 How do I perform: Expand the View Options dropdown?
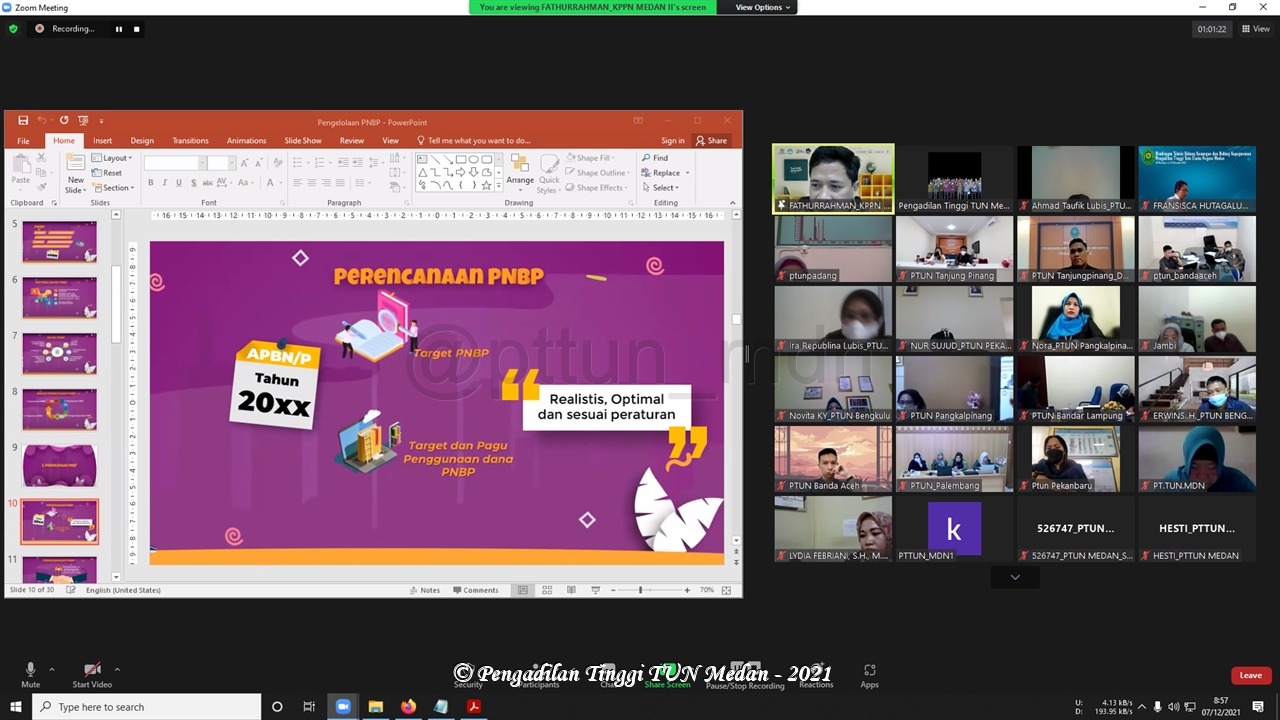(762, 7)
